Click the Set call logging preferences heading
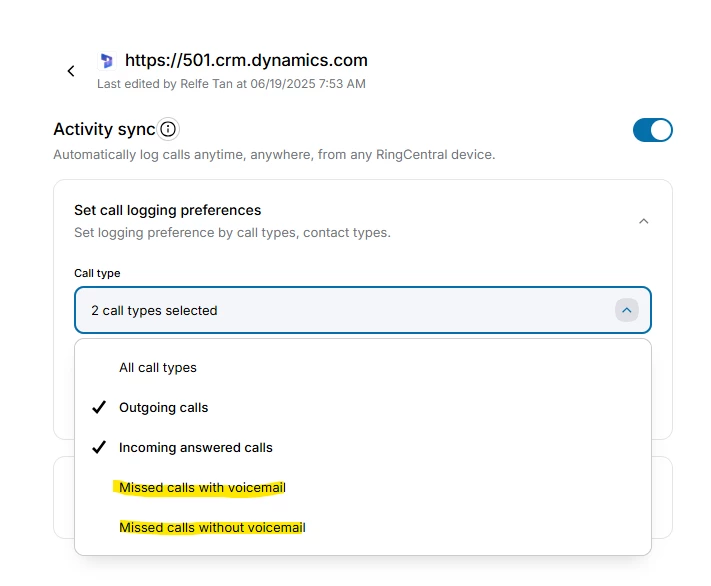 tap(168, 210)
